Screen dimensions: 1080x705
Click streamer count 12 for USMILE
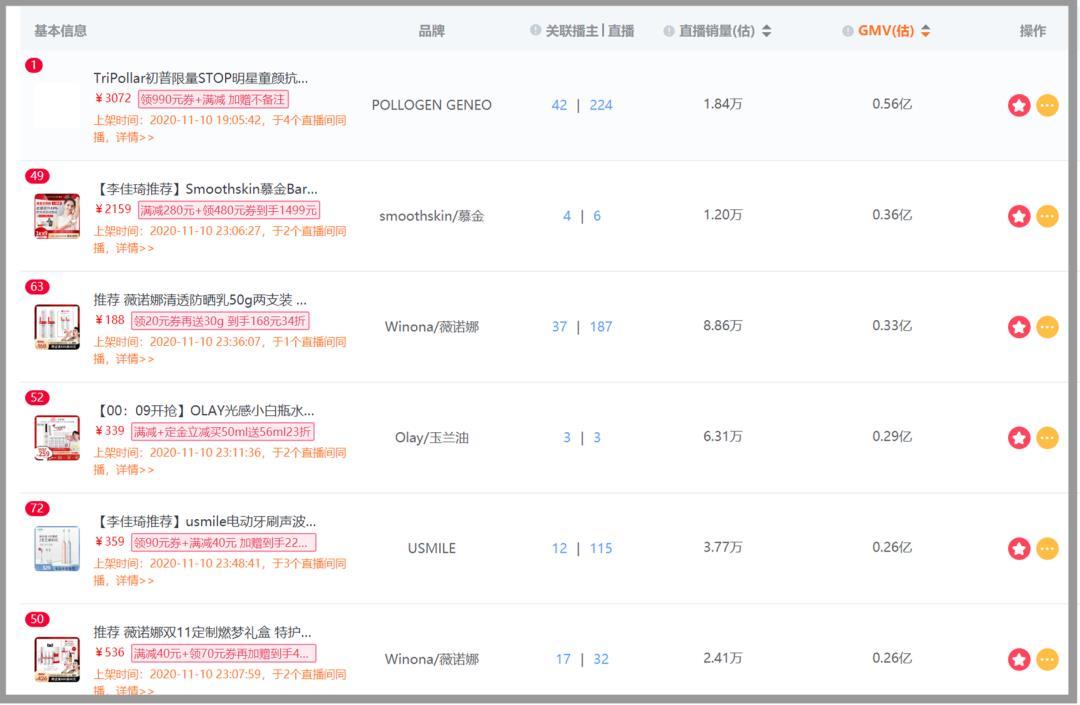click(559, 549)
